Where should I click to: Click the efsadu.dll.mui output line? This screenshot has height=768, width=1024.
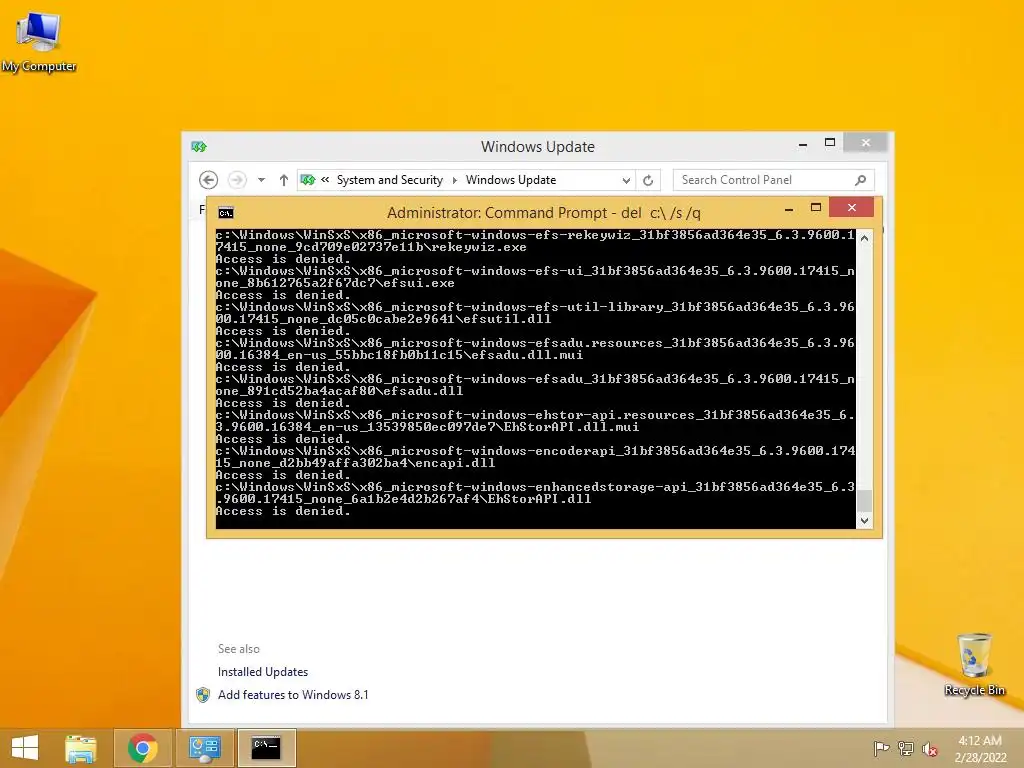click(399, 355)
